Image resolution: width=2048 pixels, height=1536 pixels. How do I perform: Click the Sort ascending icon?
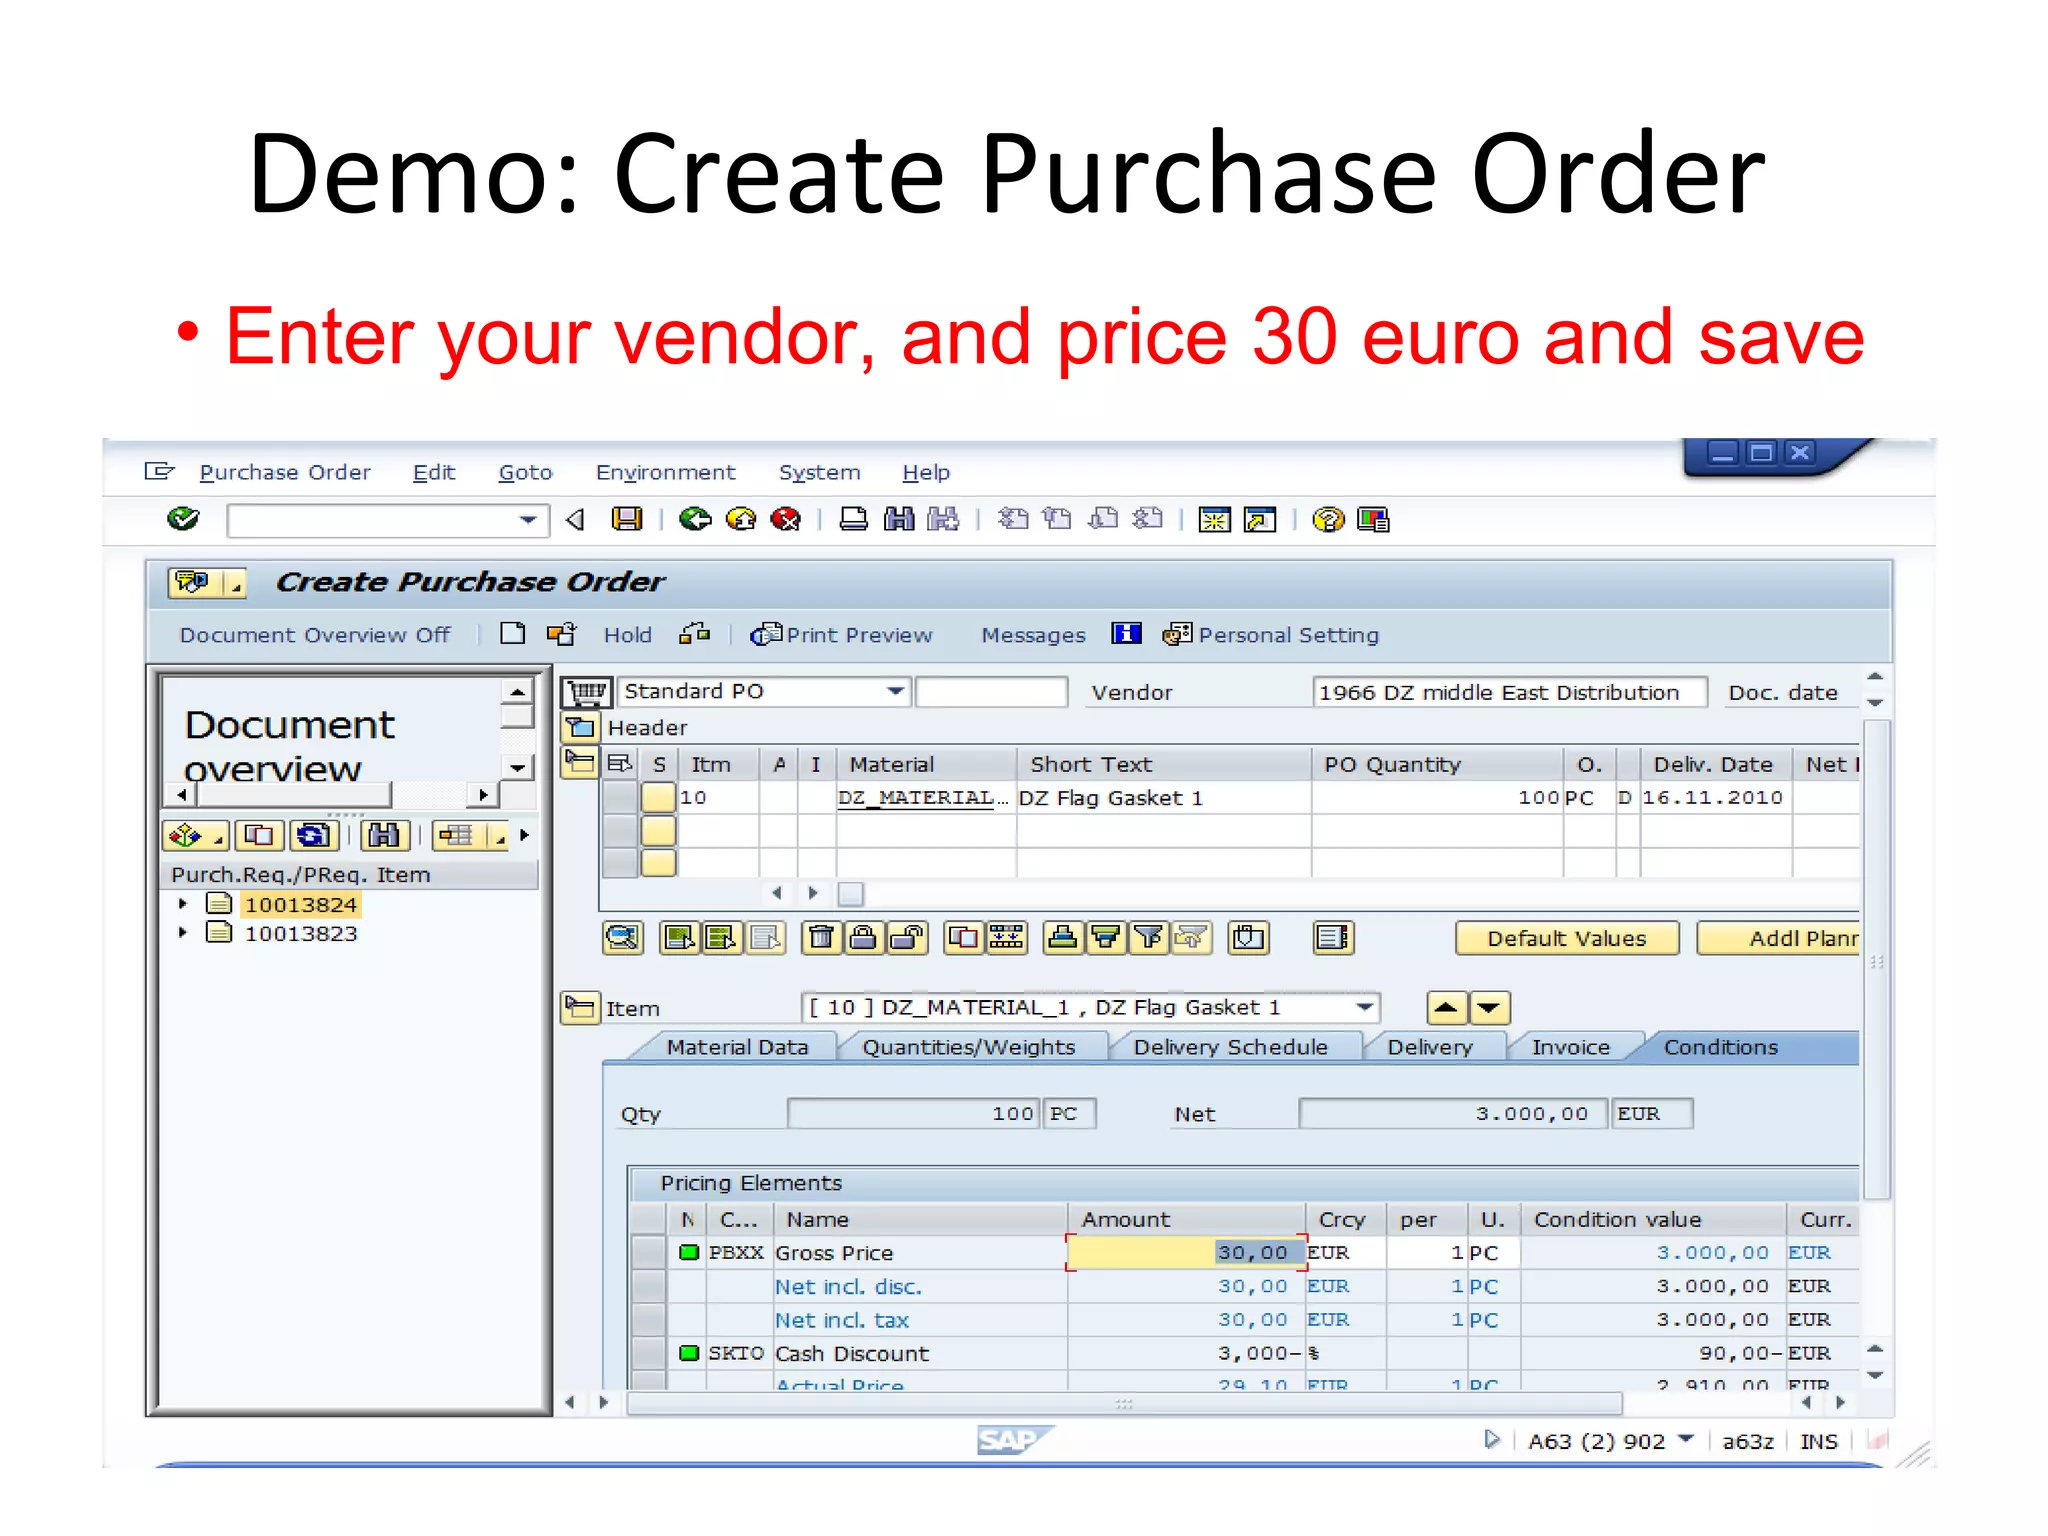pyautogui.click(x=1063, y=938)
